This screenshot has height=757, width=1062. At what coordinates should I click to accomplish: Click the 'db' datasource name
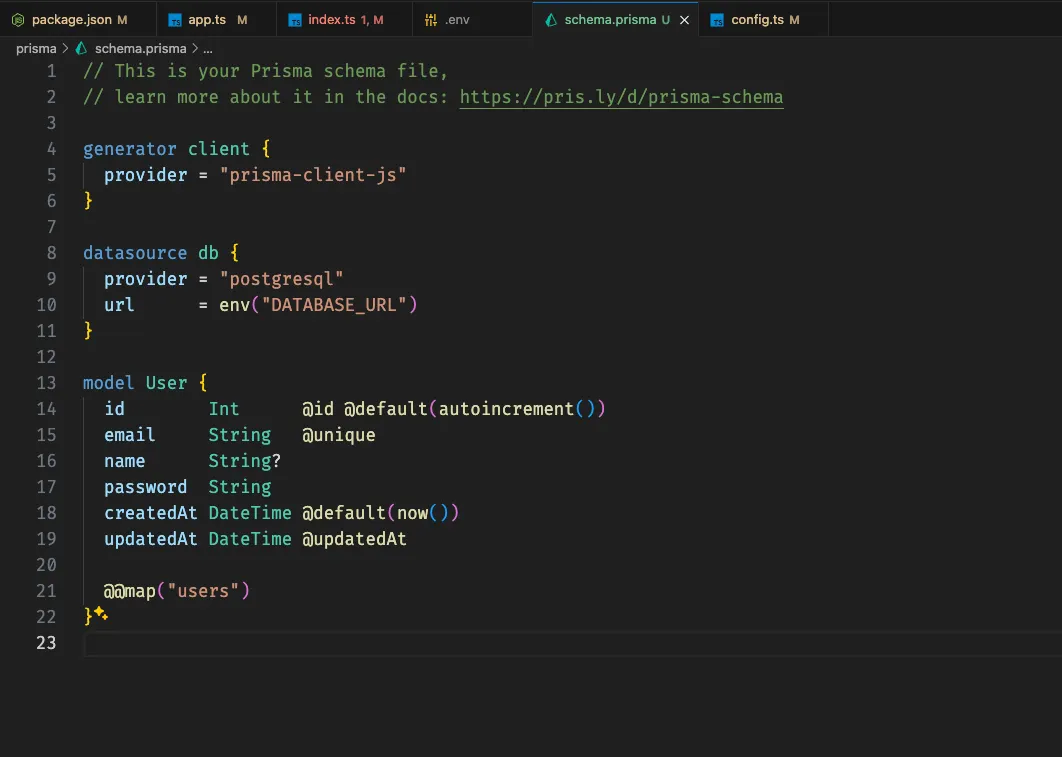208,253
